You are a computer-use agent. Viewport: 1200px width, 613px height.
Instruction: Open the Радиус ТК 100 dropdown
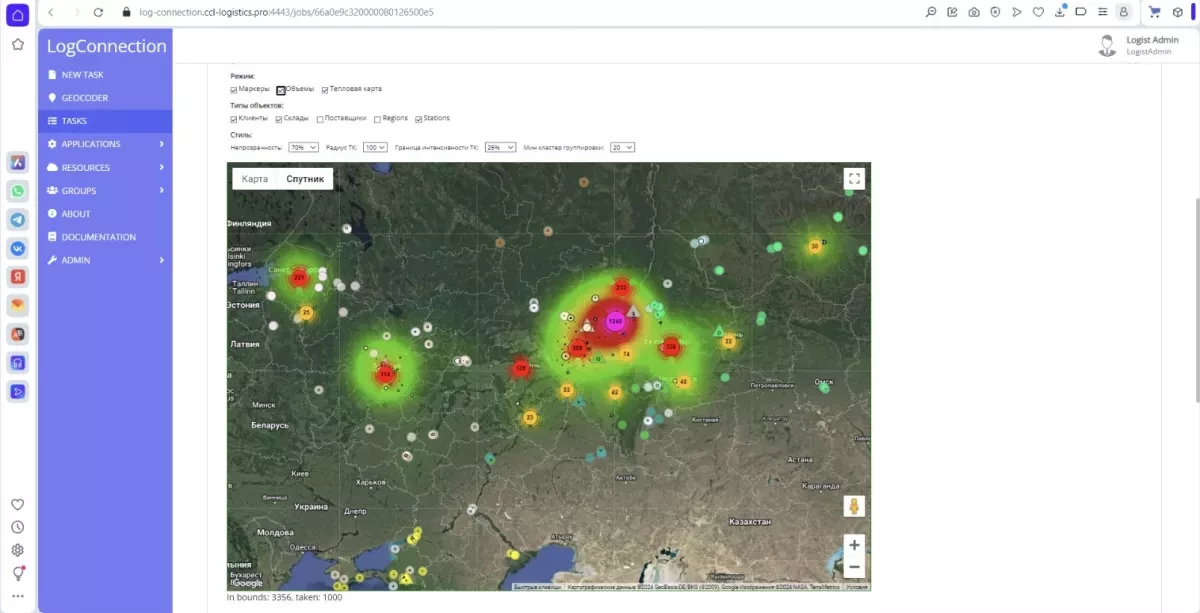[x=375, y=147]
